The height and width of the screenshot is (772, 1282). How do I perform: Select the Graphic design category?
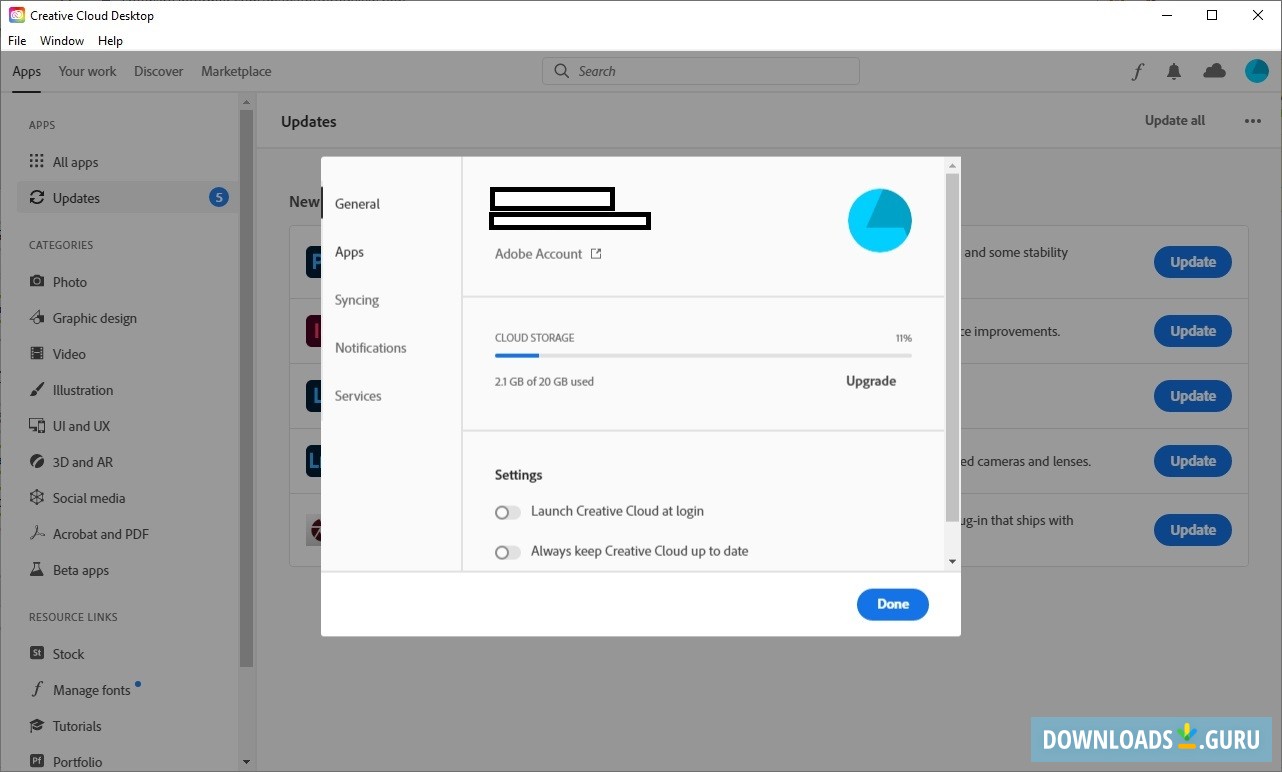[94, 317]
